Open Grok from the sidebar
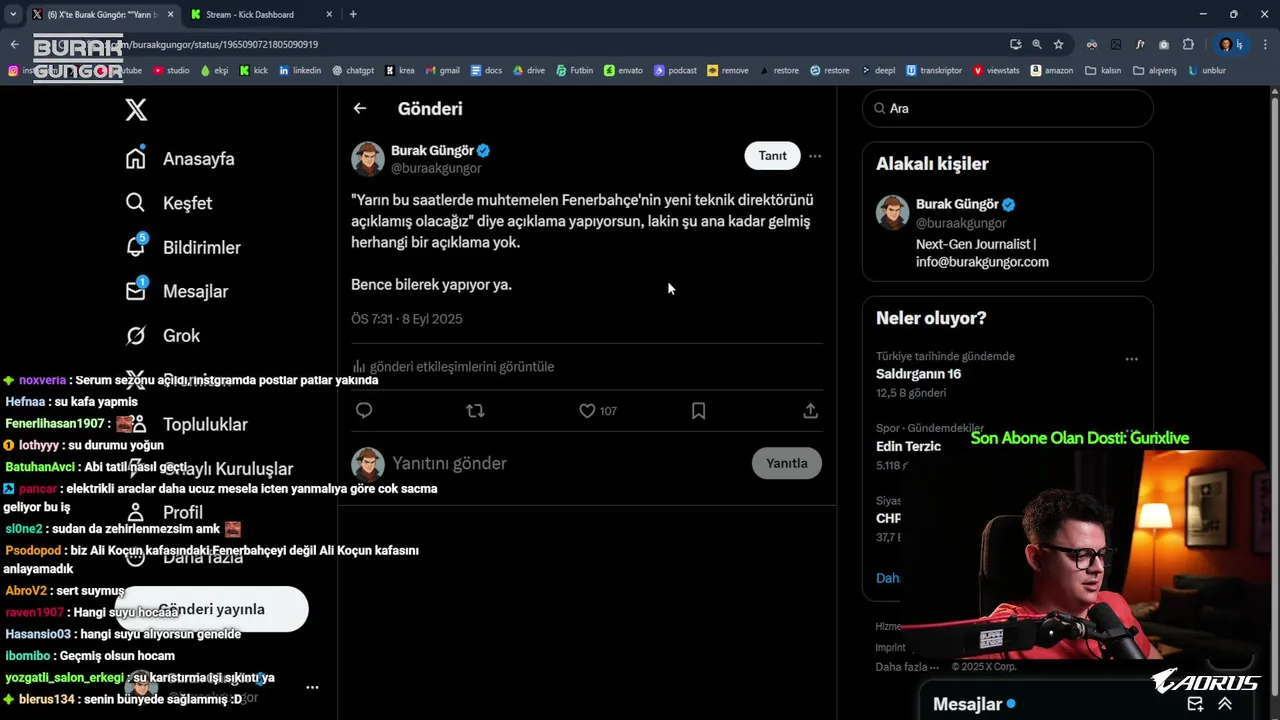Viewport: 1280px width, 720px height. pyautogui.click(x=163, y=335)
